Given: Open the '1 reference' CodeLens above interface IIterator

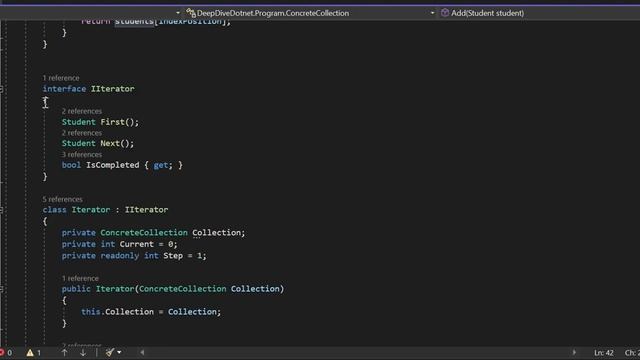Looking at the screenshot, I should tap(61, 78).
